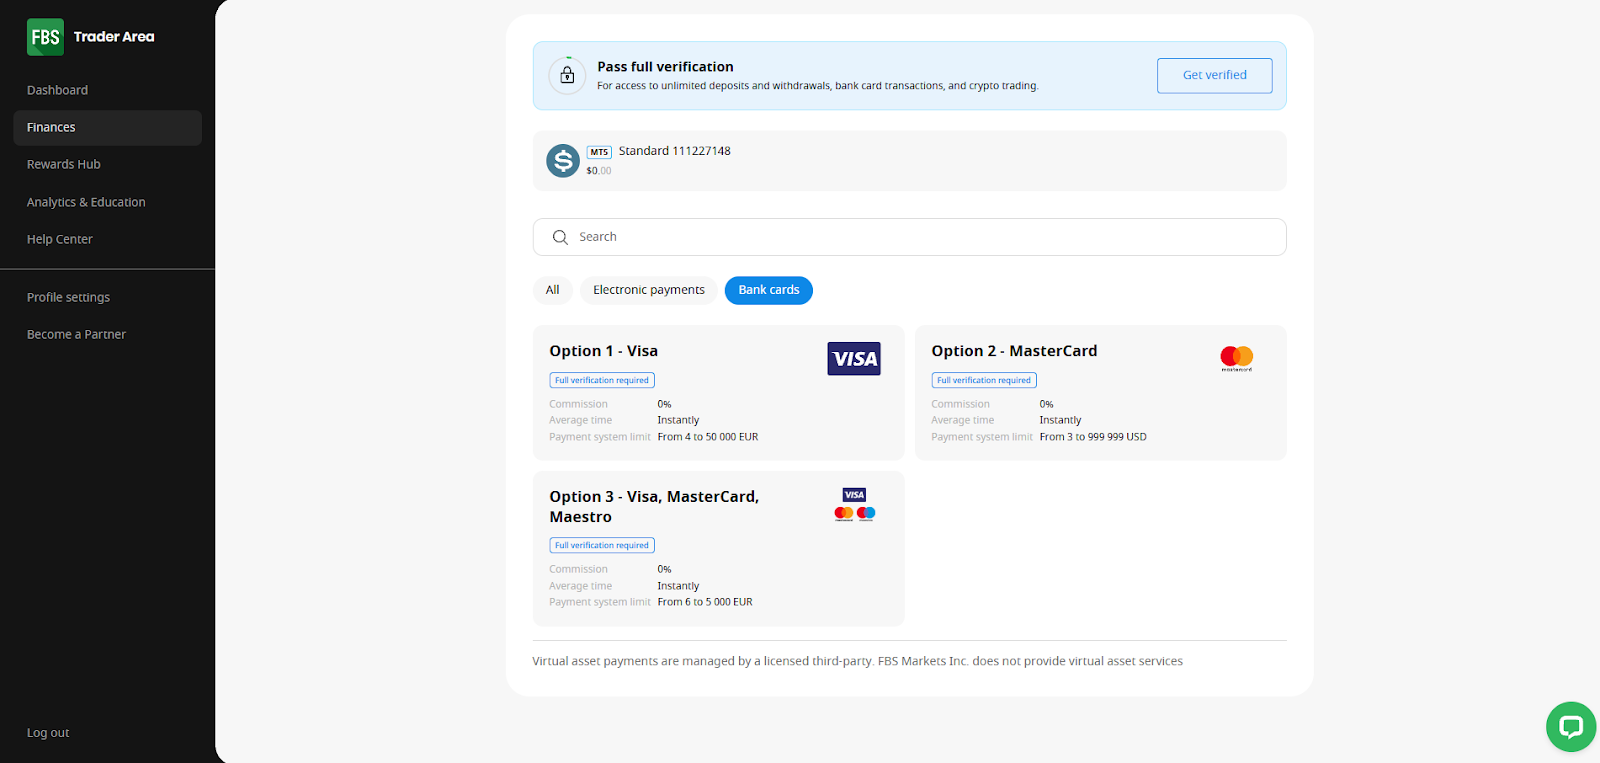Click the From 6 to 5 000 EUR limit
This screenshot has height=763, width=1600.
click(x=705, y=602)
